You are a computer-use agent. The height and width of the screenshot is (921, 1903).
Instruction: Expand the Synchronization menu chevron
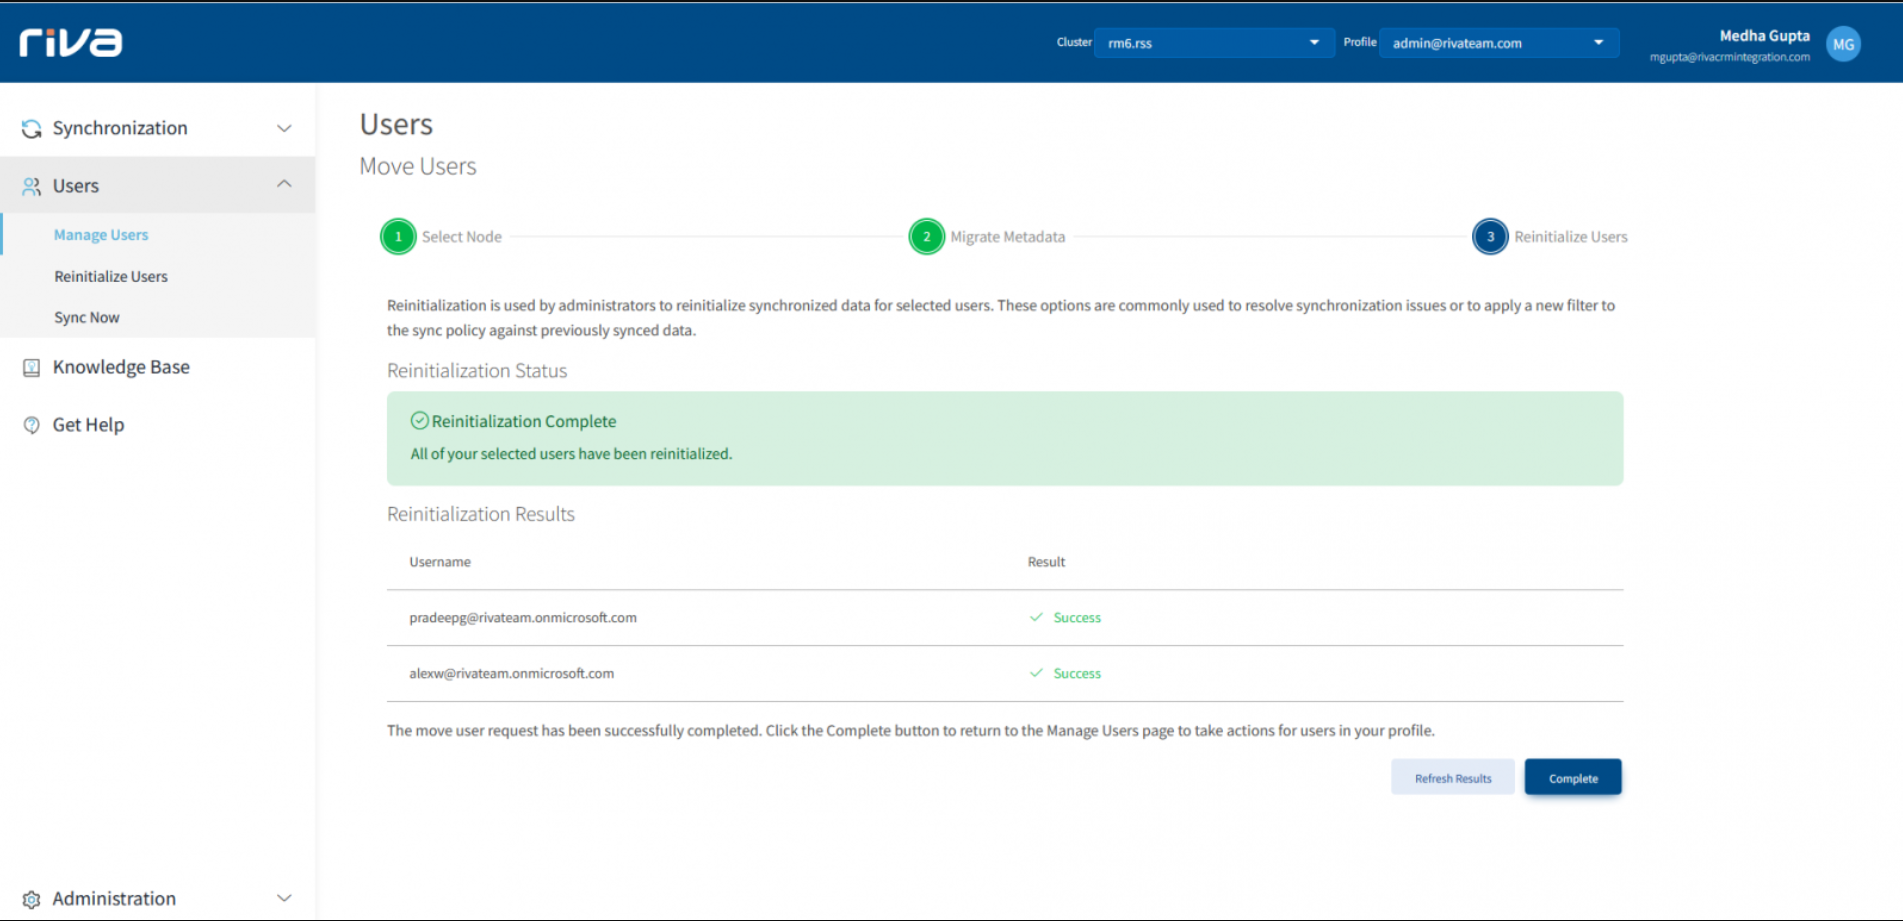(284, 128)
